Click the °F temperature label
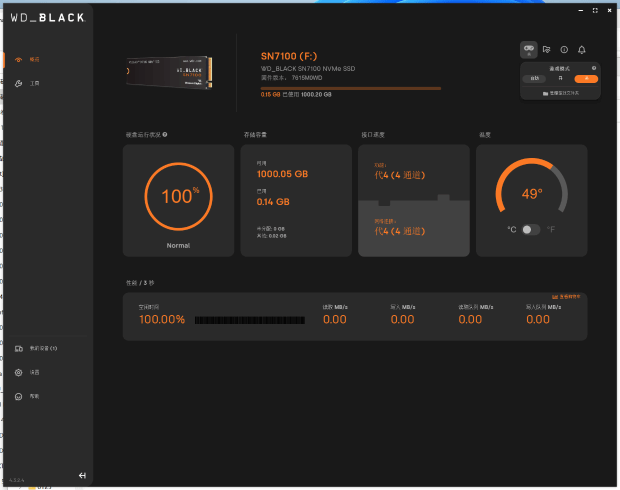 (551, 229)
